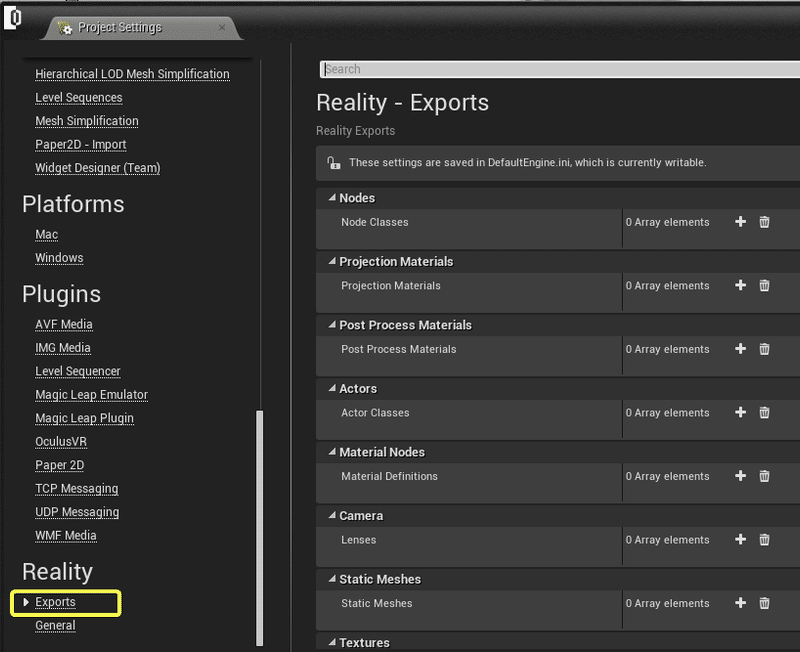
Task: Collapse the Camera section
Action: (332, 515)
